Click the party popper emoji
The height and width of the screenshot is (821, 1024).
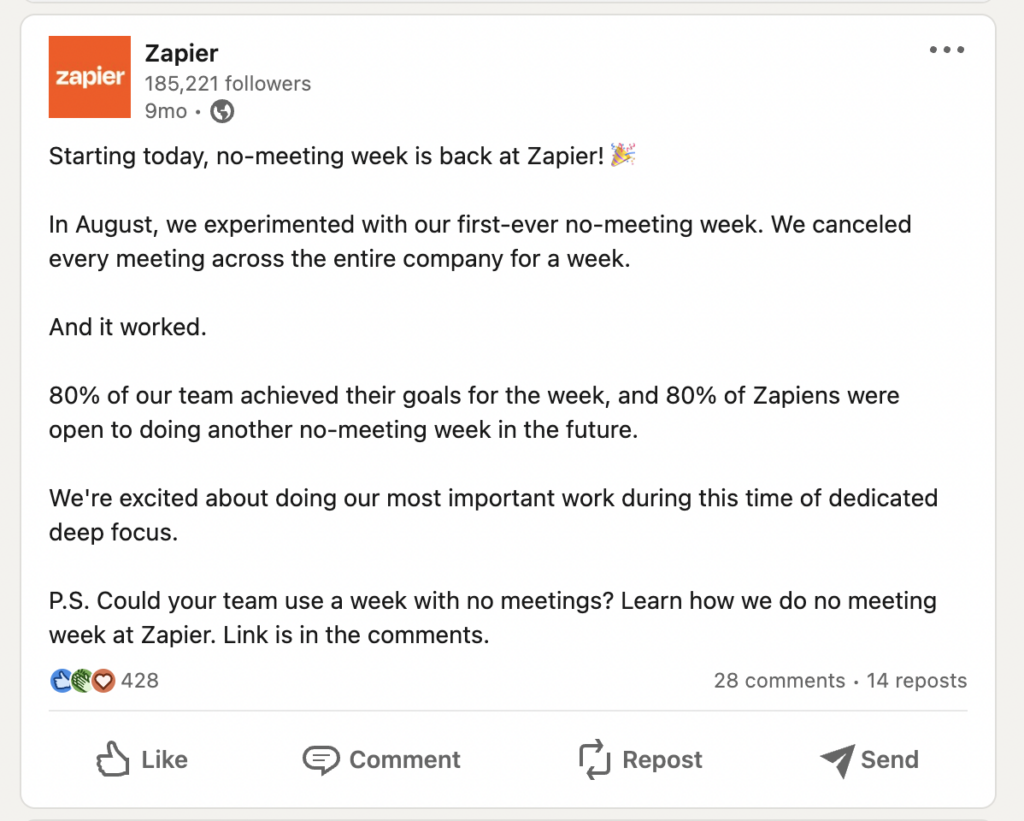[624, 155]
